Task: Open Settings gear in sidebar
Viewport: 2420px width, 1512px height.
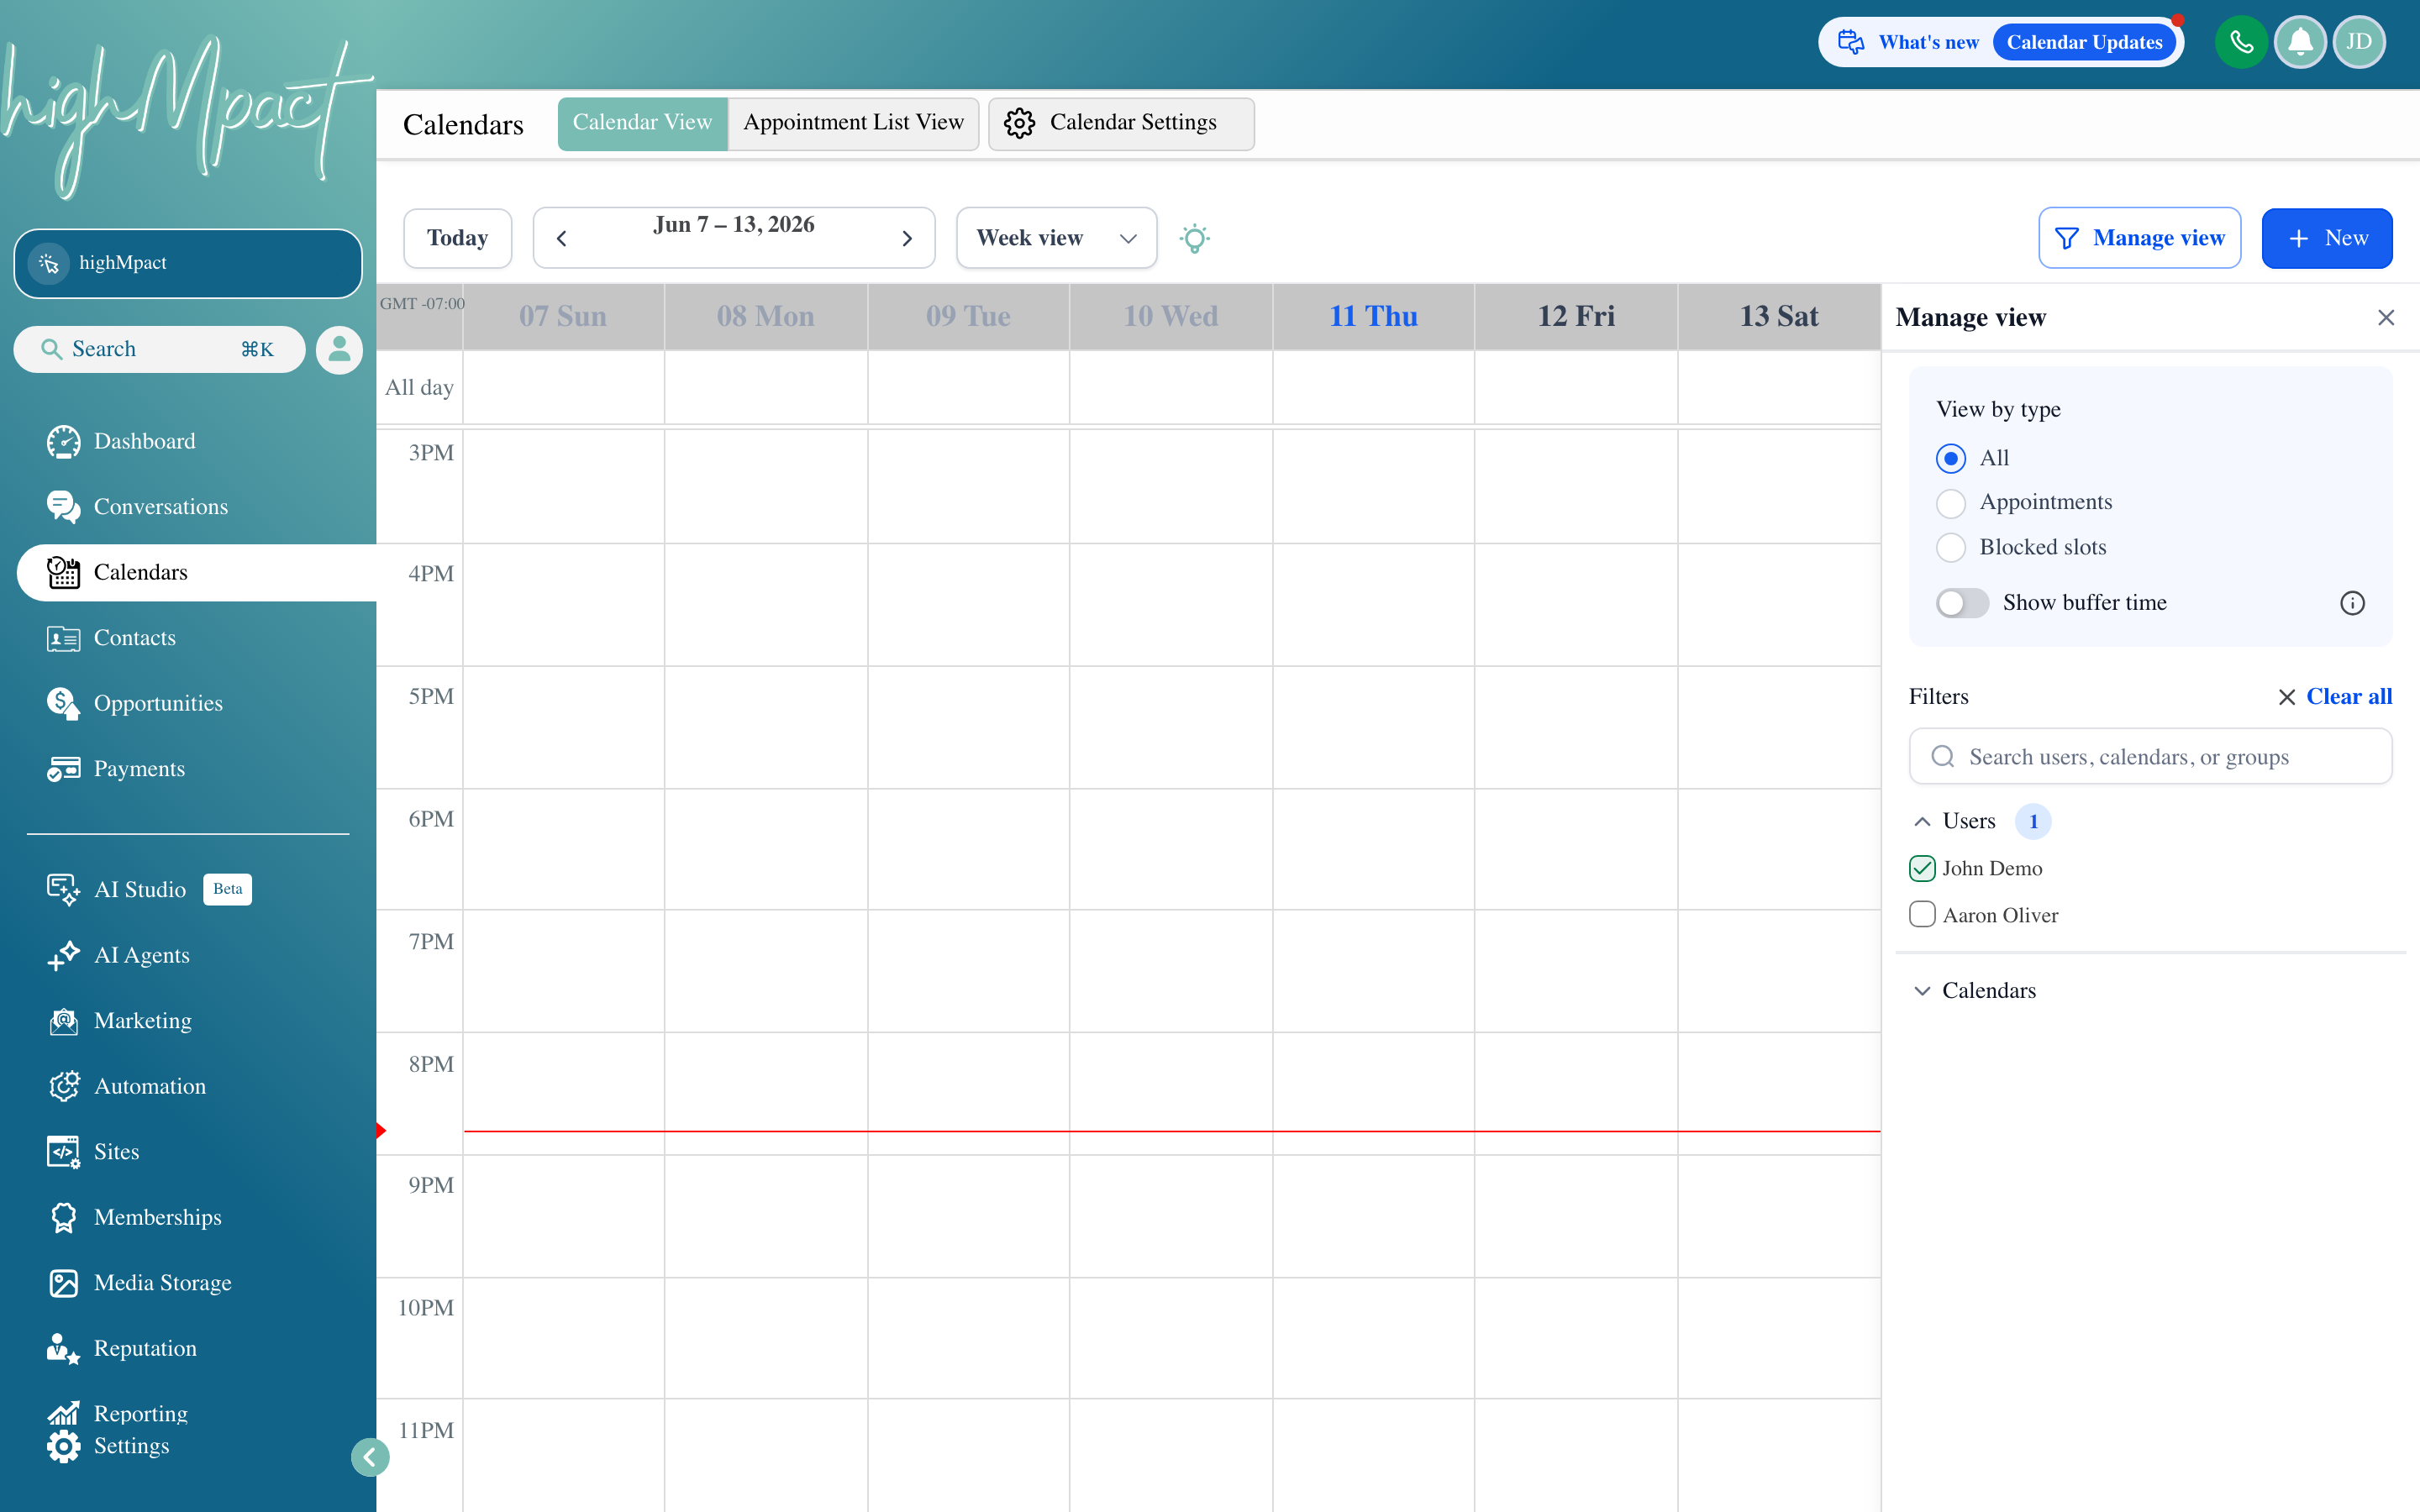Action: point(63,1446)
